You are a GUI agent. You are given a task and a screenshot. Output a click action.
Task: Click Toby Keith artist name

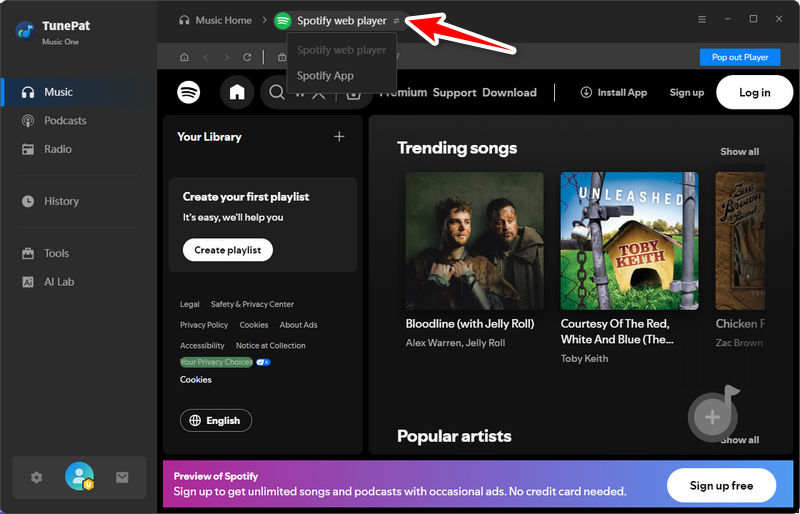(584, 359)
